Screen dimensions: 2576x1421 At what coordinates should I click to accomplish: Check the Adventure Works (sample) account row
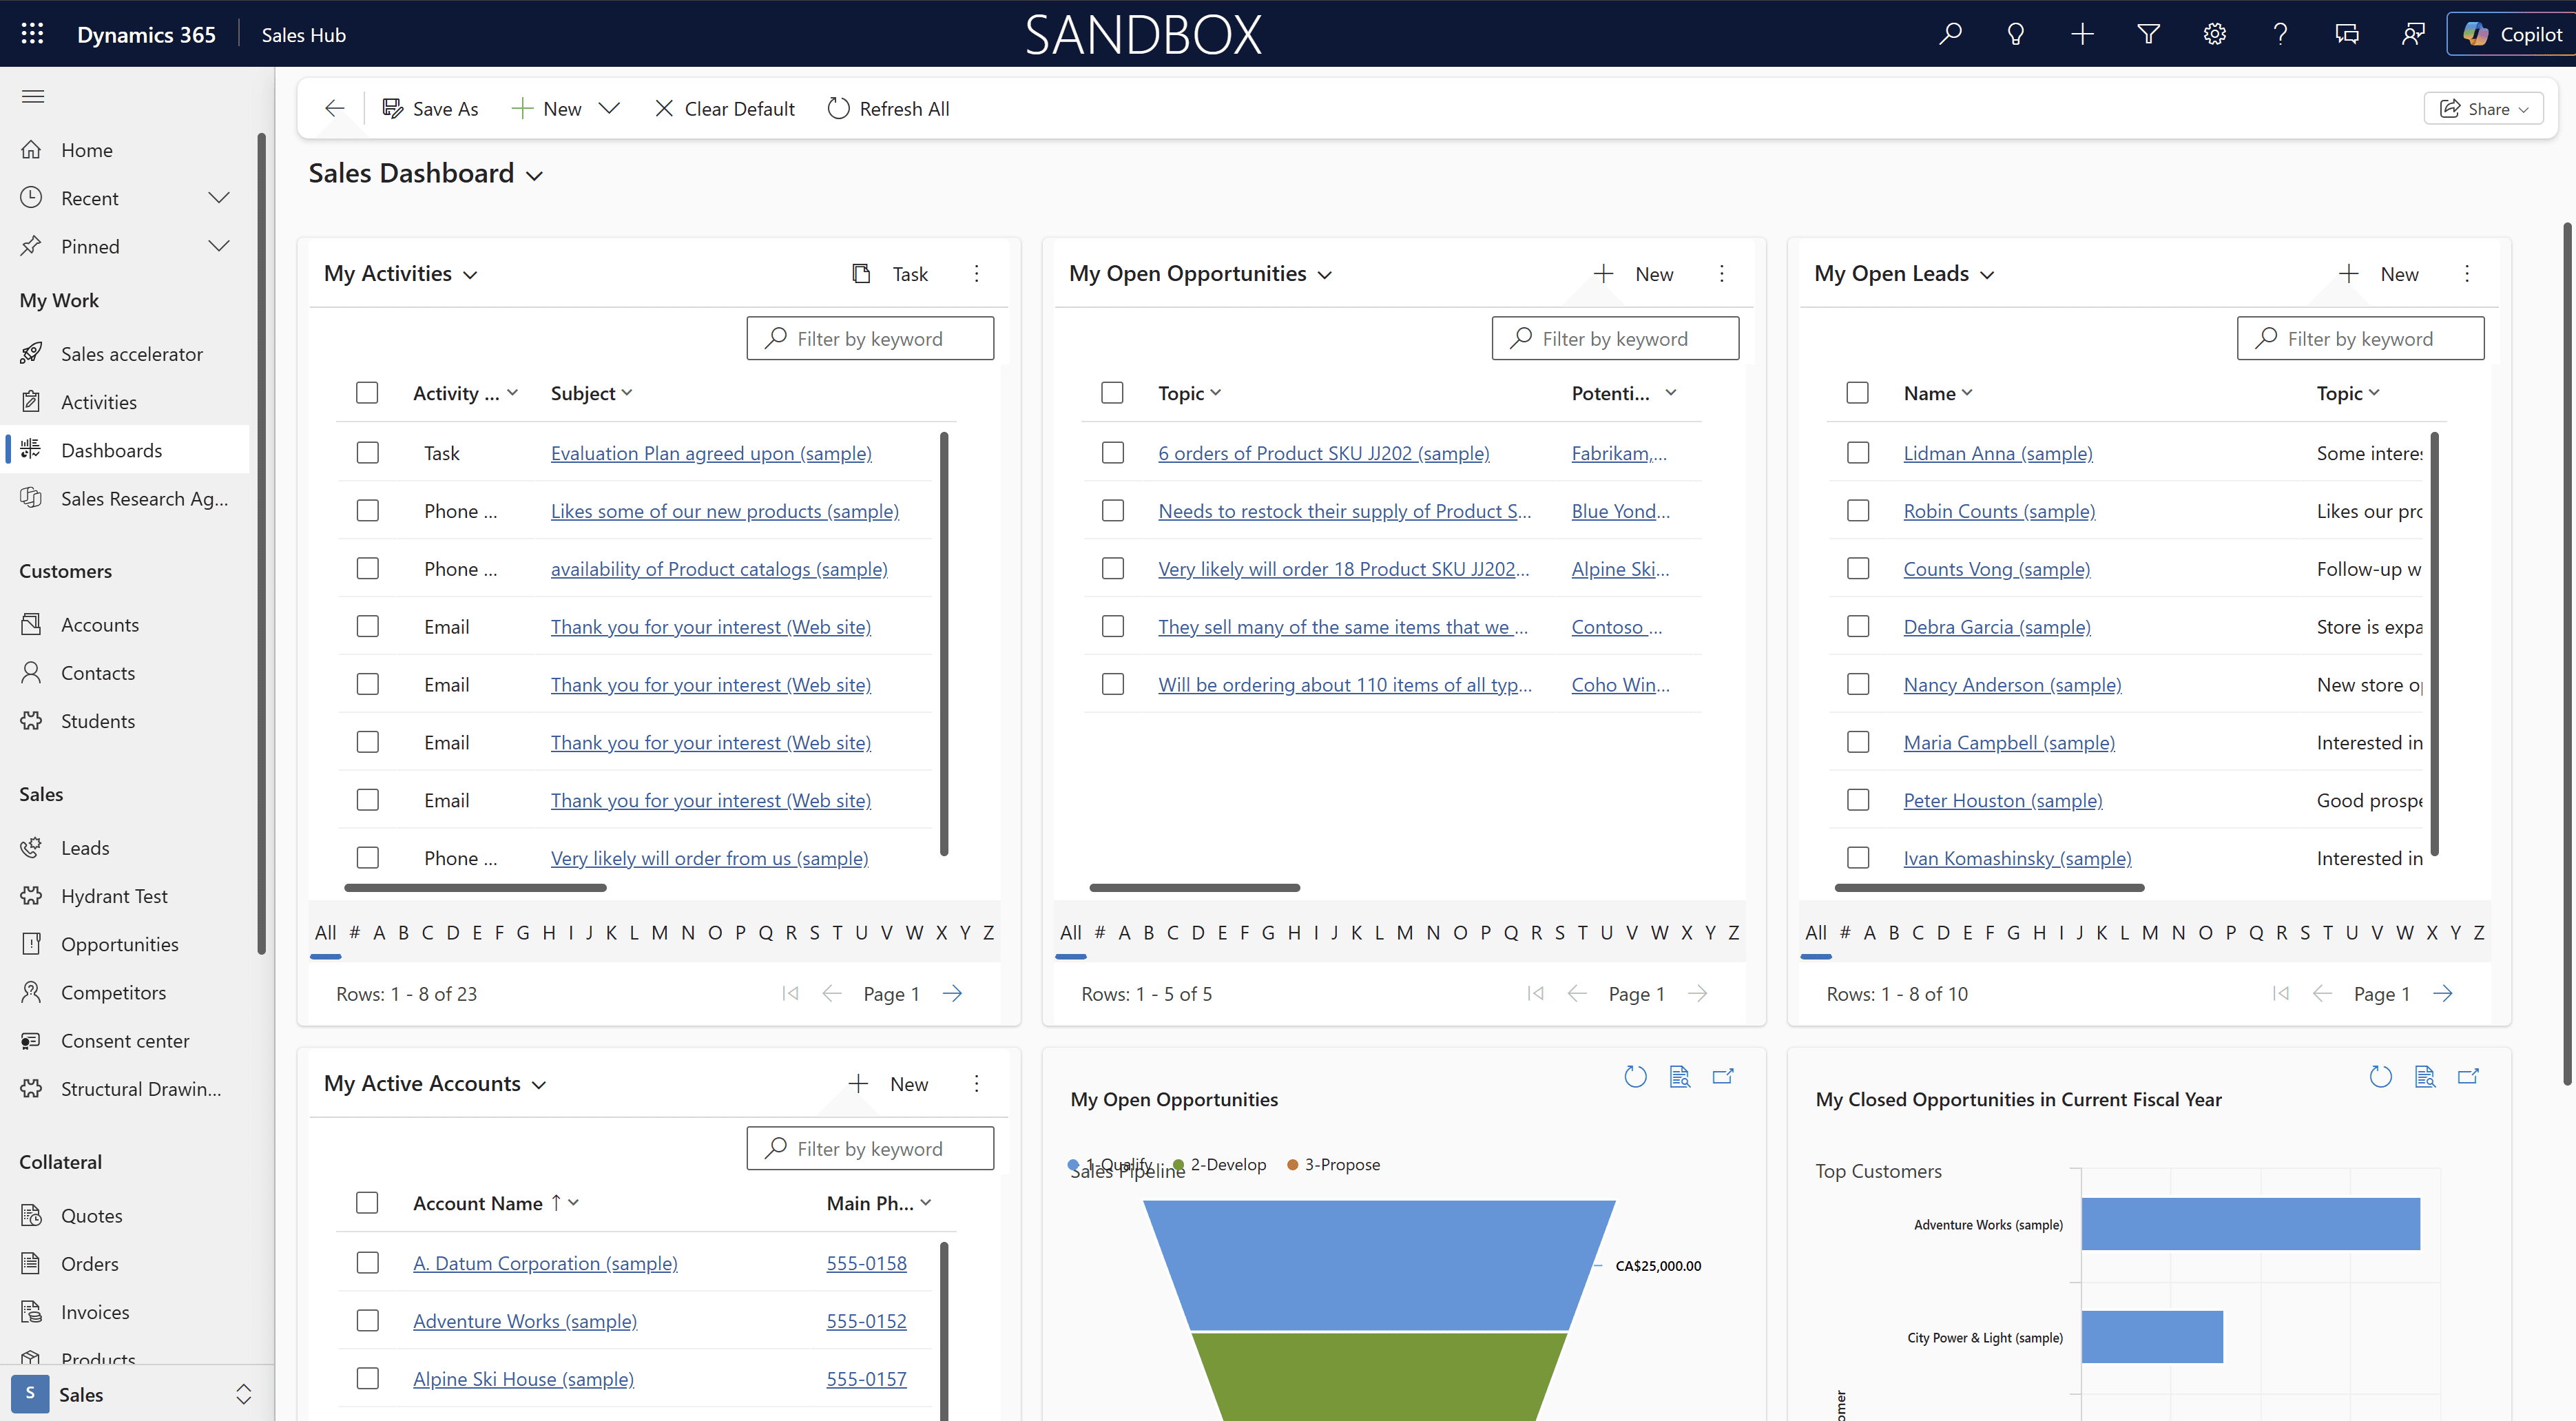pyautogui.click(x=368, y=1321)
